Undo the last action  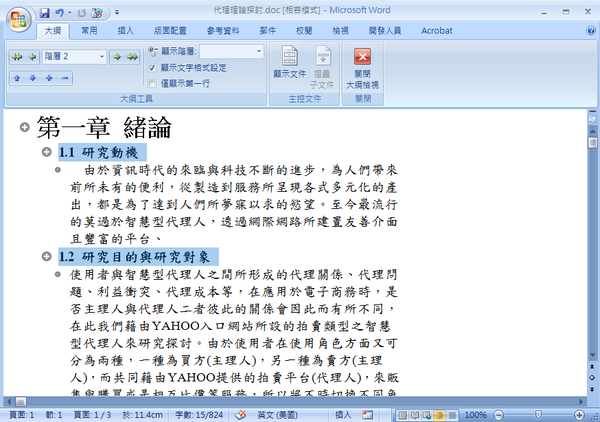59,13
